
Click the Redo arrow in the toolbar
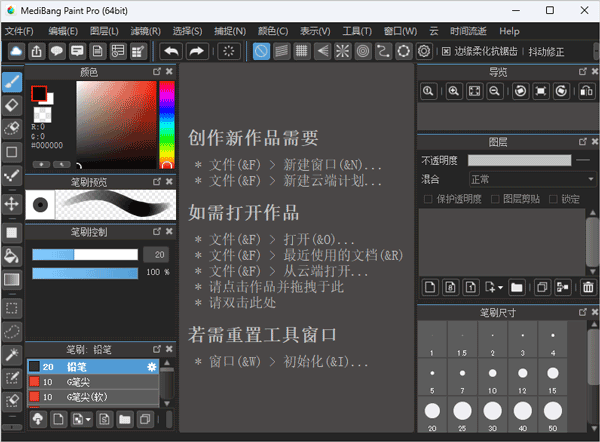[x=196, y=51]
